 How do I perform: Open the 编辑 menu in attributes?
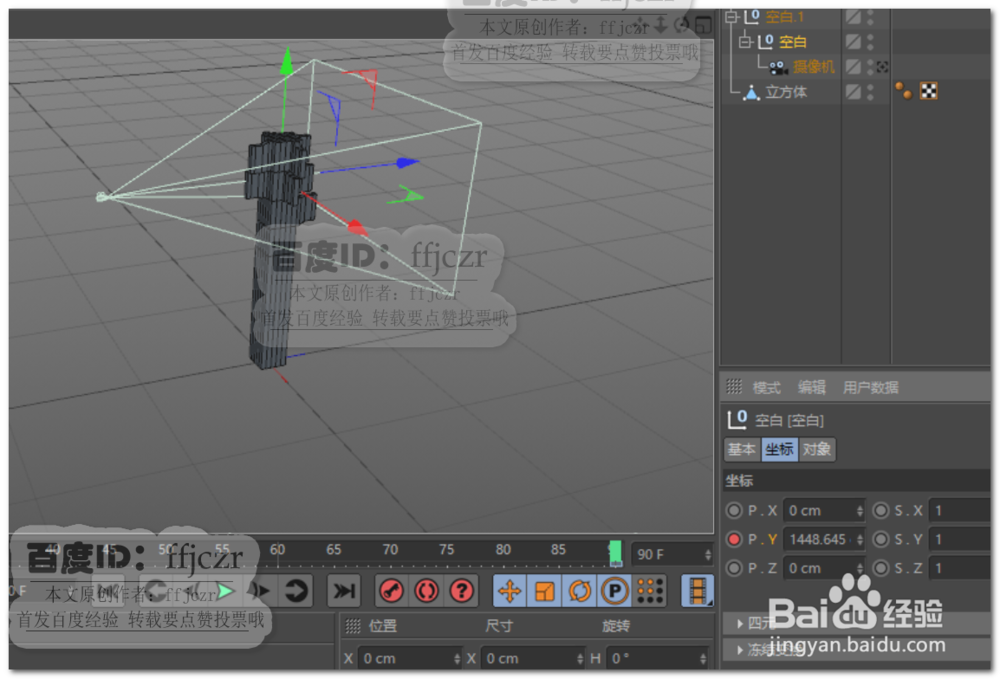(812, 388)
